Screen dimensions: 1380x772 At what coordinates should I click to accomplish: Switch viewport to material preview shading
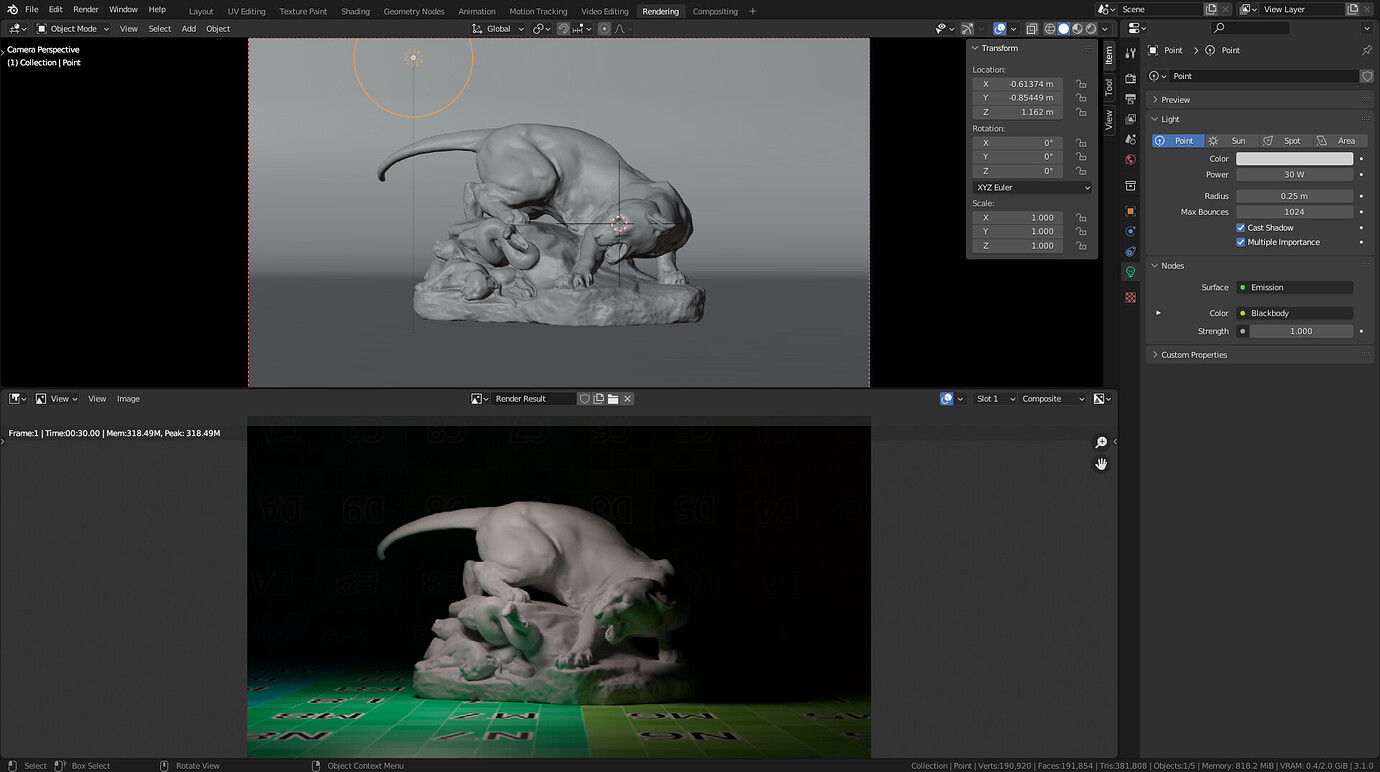1077,29
